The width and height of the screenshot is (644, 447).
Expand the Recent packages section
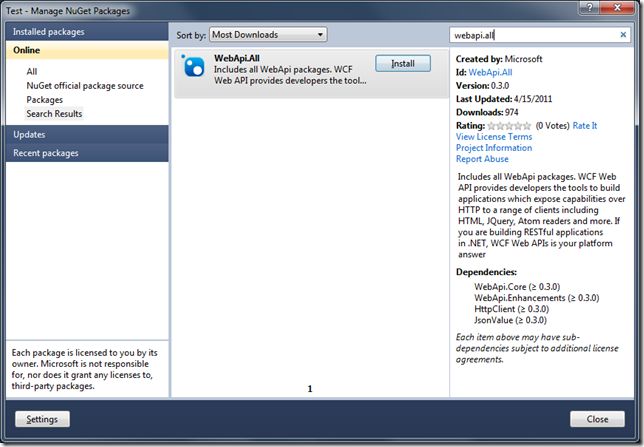pos(87,153)
